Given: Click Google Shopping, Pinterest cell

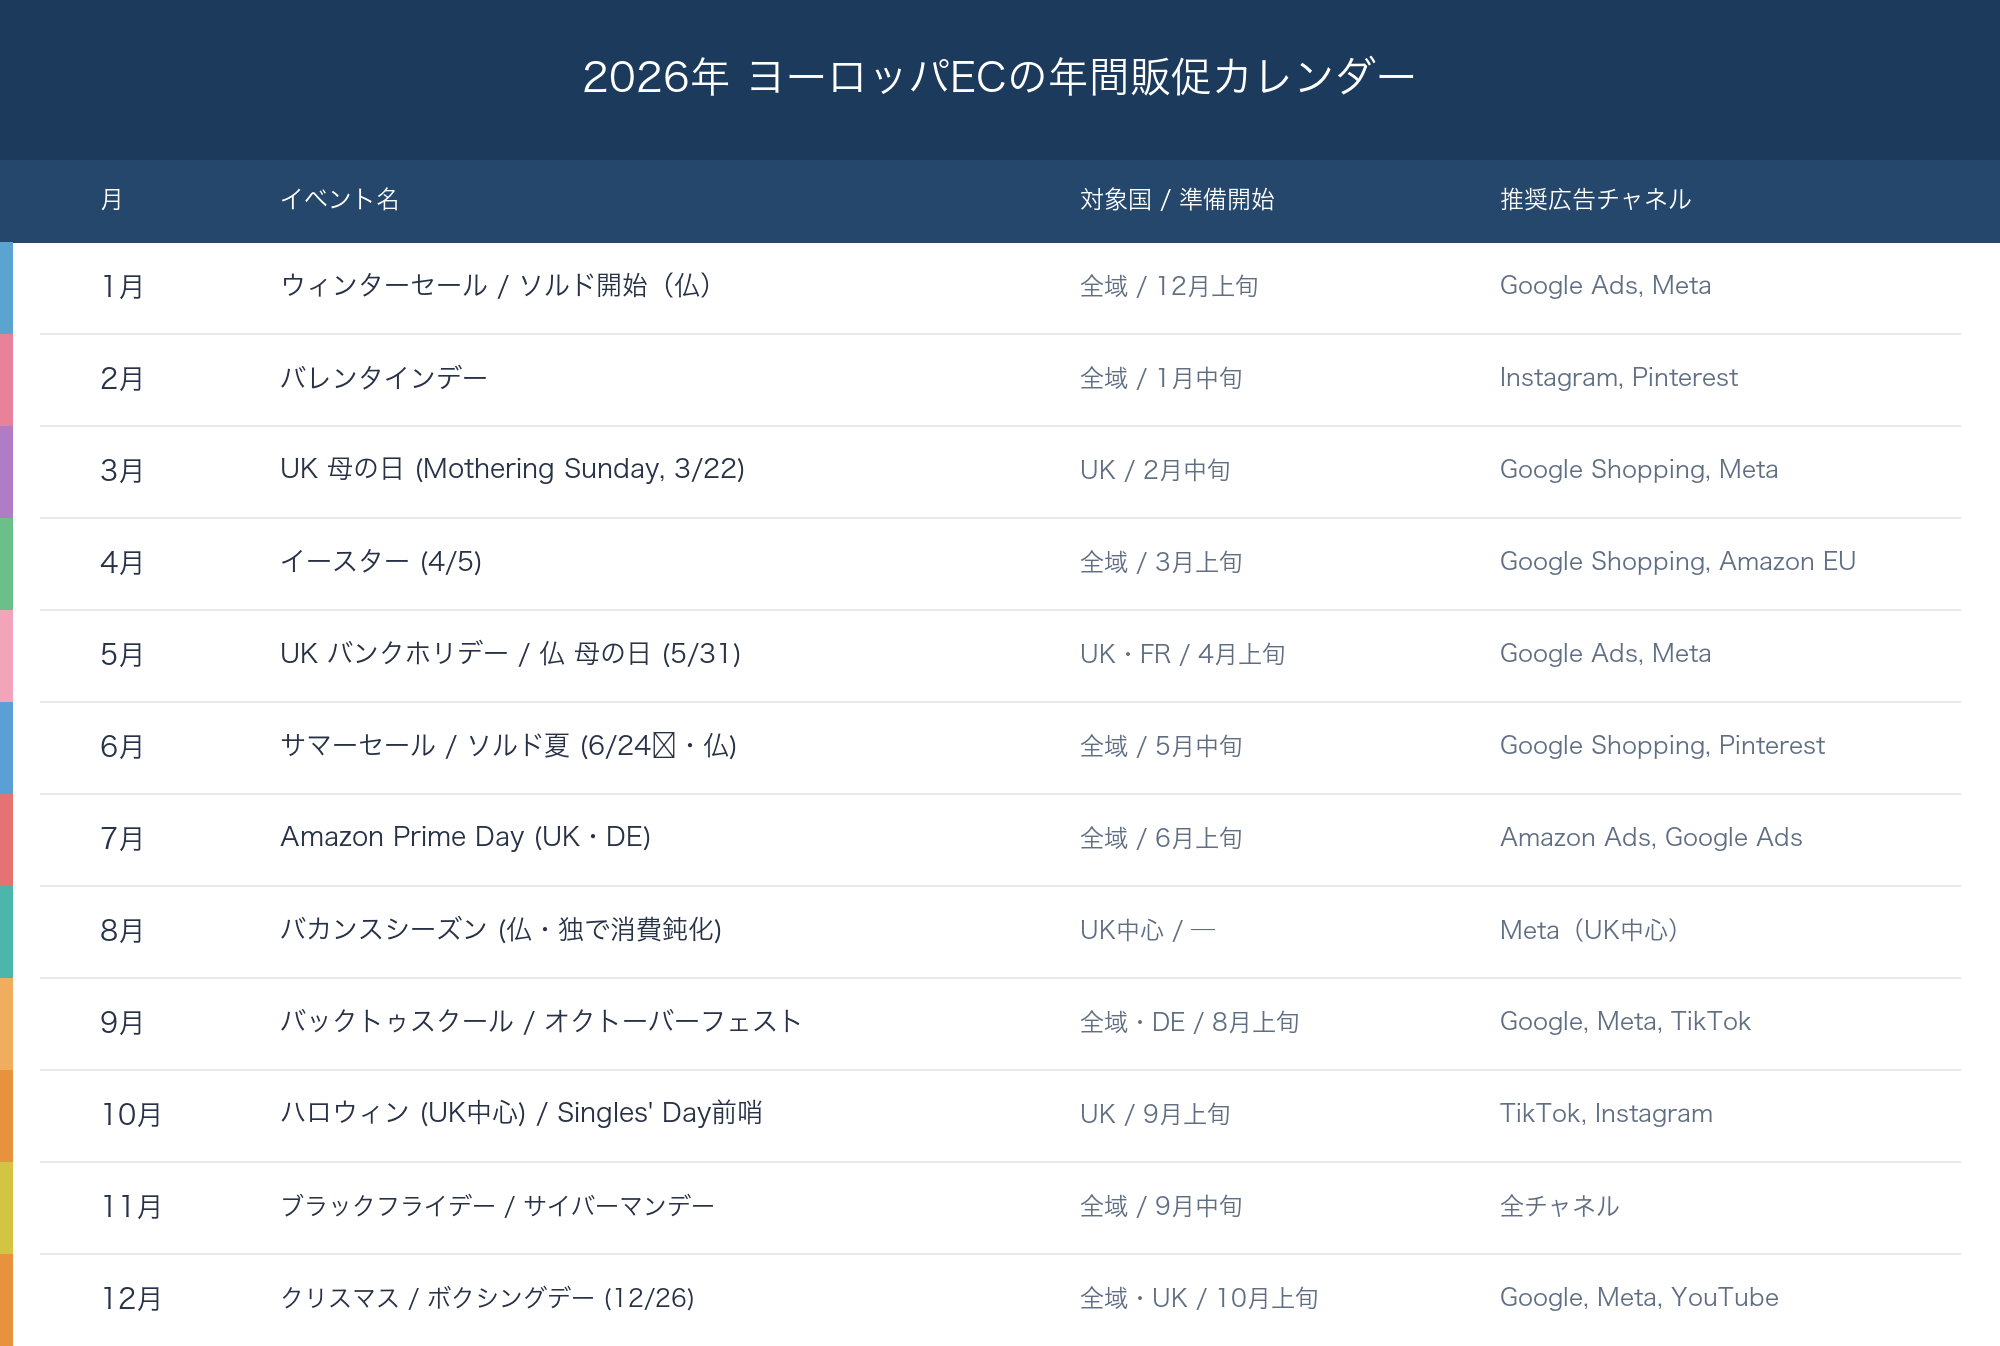Looking at the screenshot, I should (1662, 746).
